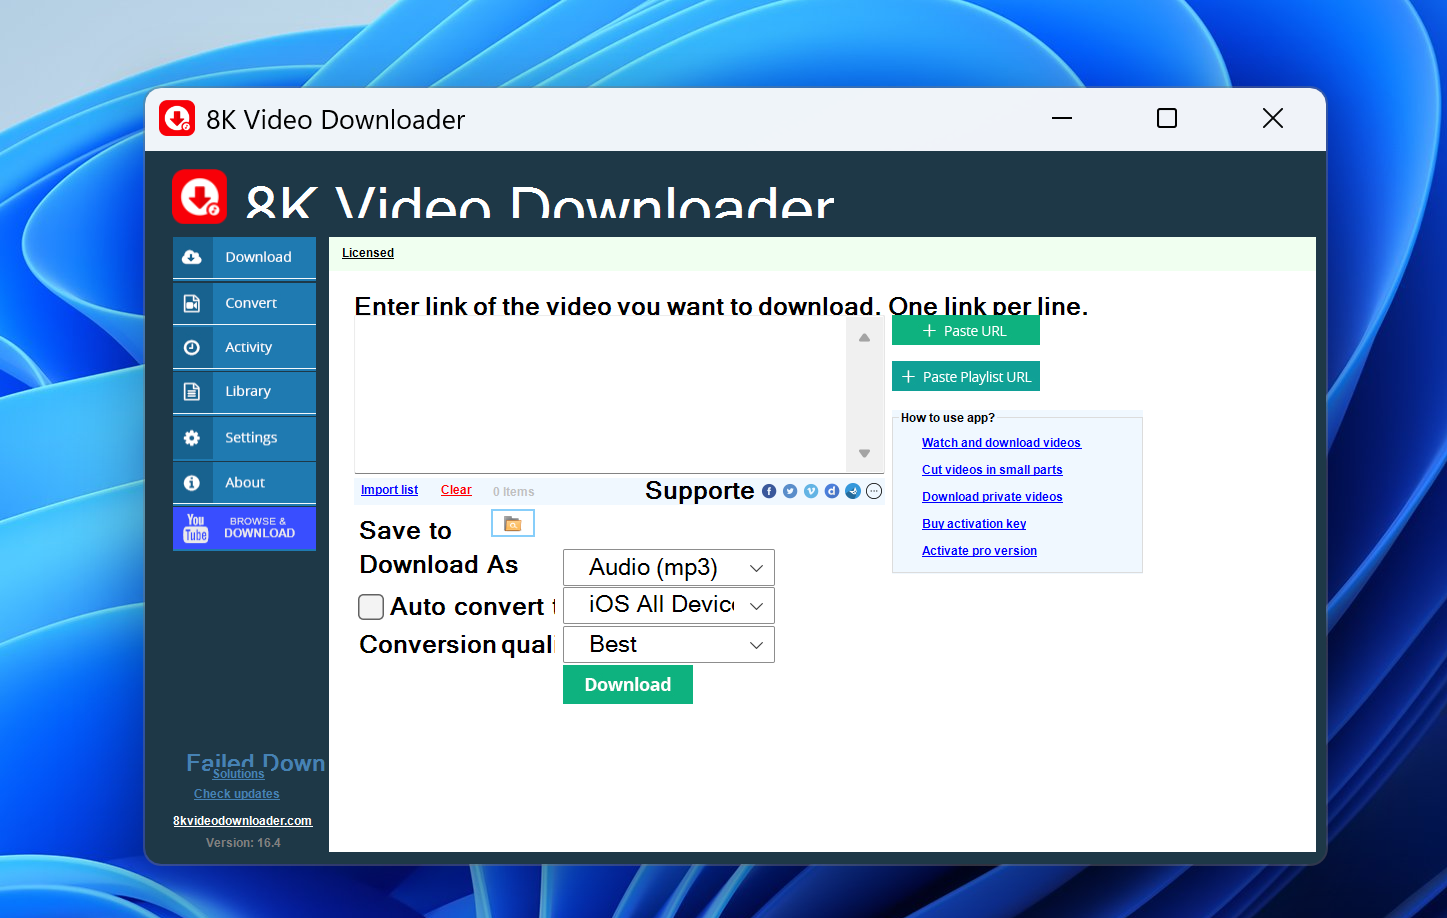
Task: Click the folder icon beside Save to
Action: point(513,523)
